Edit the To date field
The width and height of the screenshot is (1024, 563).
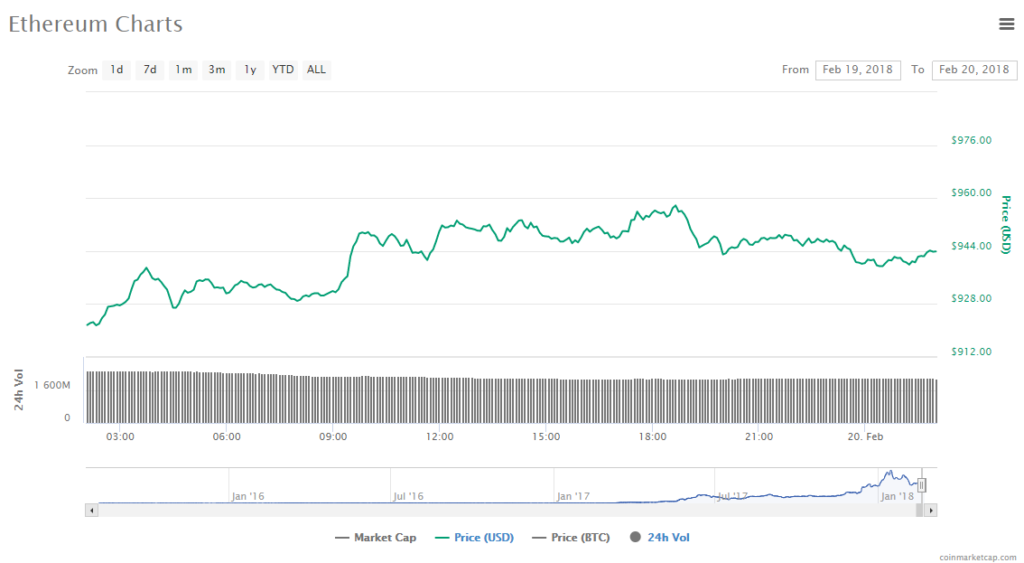(x=974, y=70)
